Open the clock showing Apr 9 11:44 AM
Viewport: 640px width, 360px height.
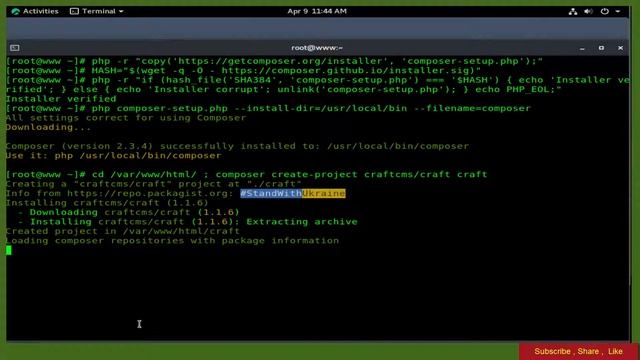[x=317, y=11]
